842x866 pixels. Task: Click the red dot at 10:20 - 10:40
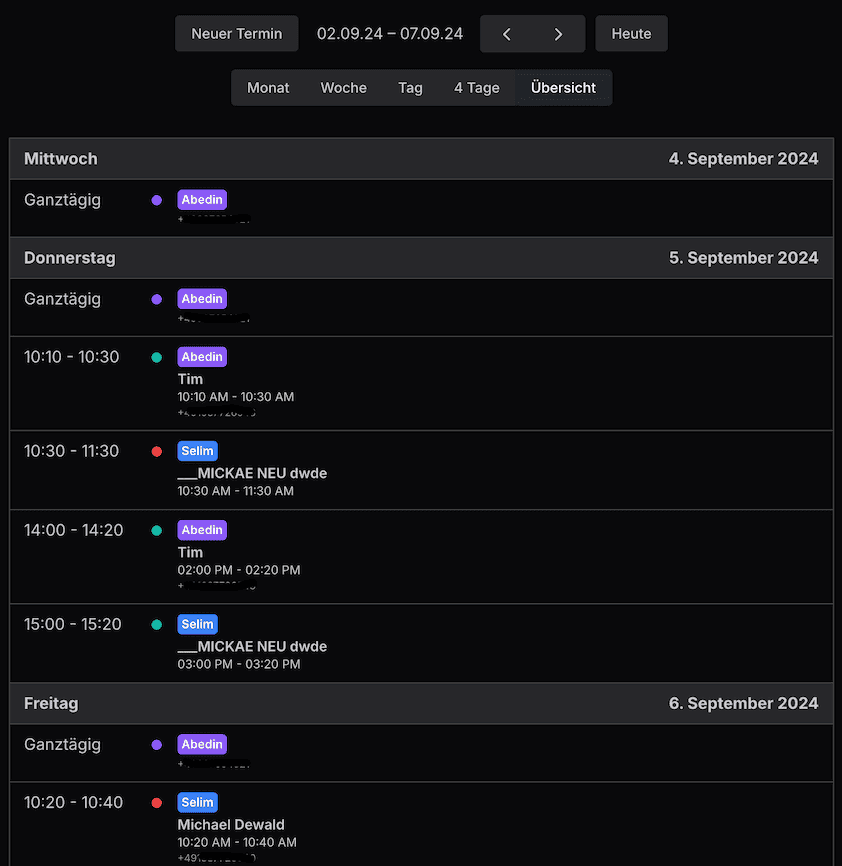click(156, 802)
